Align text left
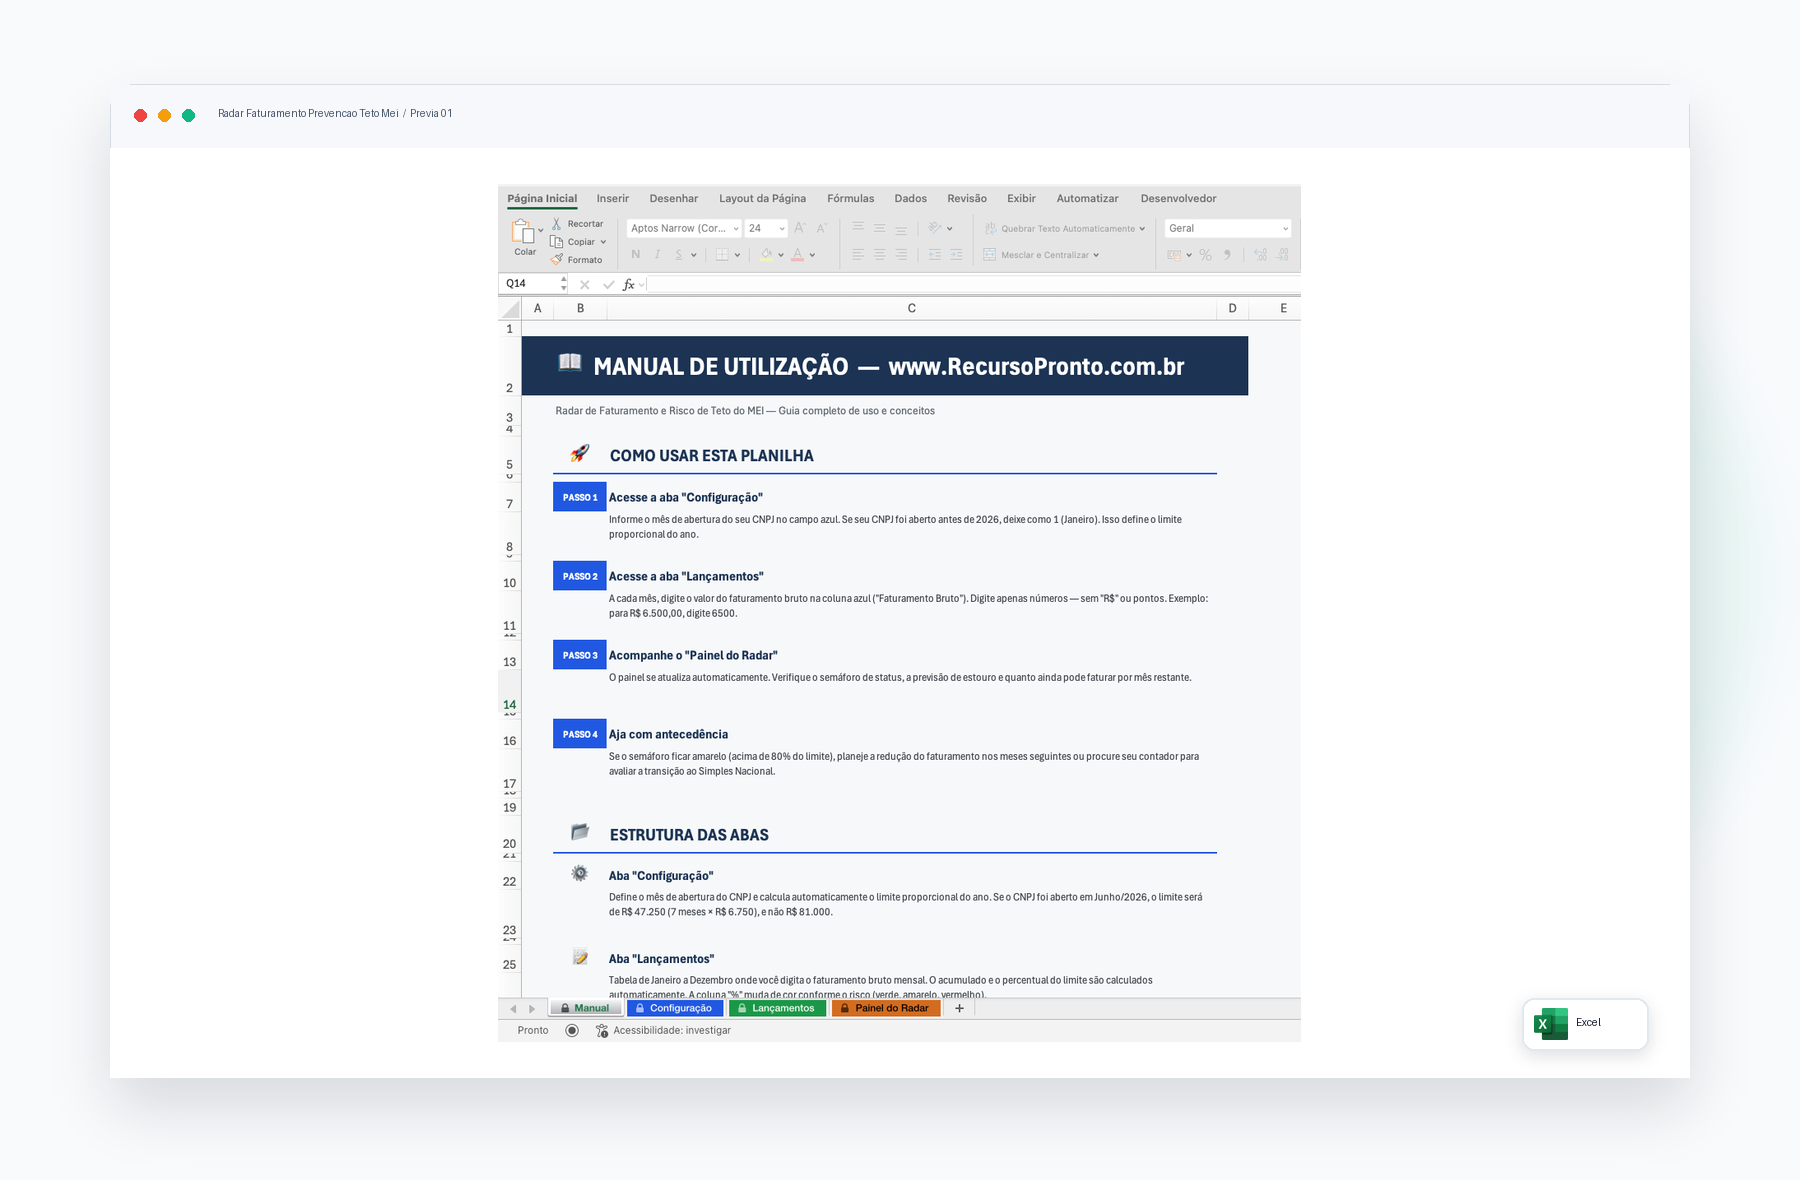Screen dimensions: 1800x1180 click(858, 255)
